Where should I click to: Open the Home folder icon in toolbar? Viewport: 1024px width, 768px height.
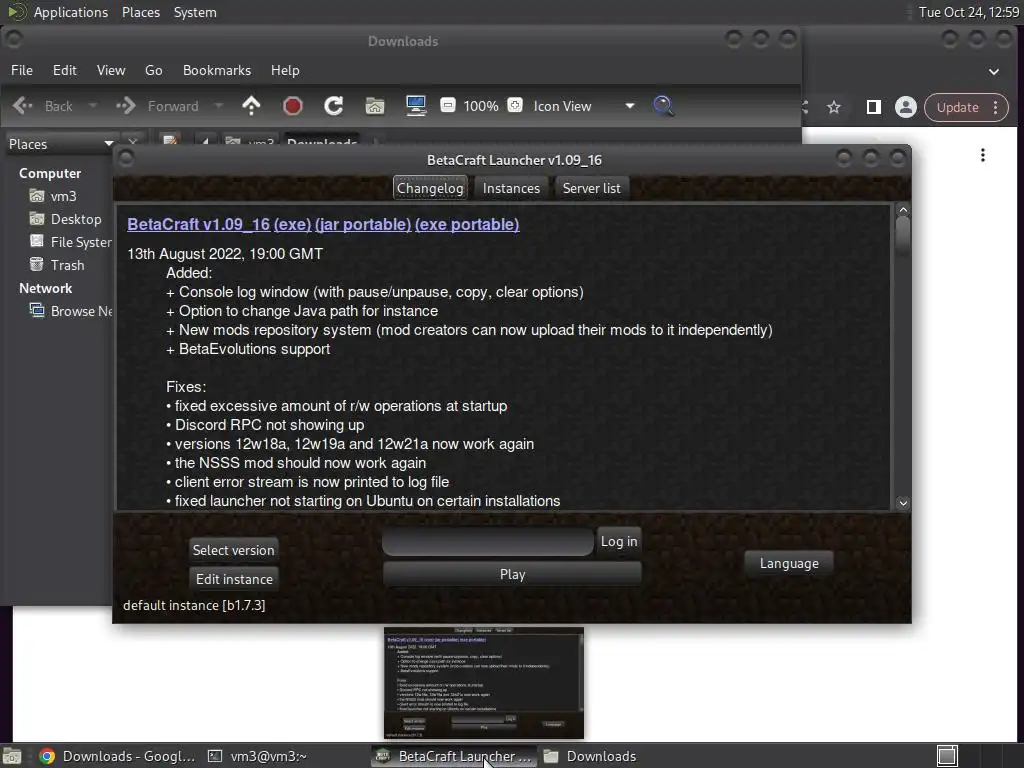coord(375,106)
